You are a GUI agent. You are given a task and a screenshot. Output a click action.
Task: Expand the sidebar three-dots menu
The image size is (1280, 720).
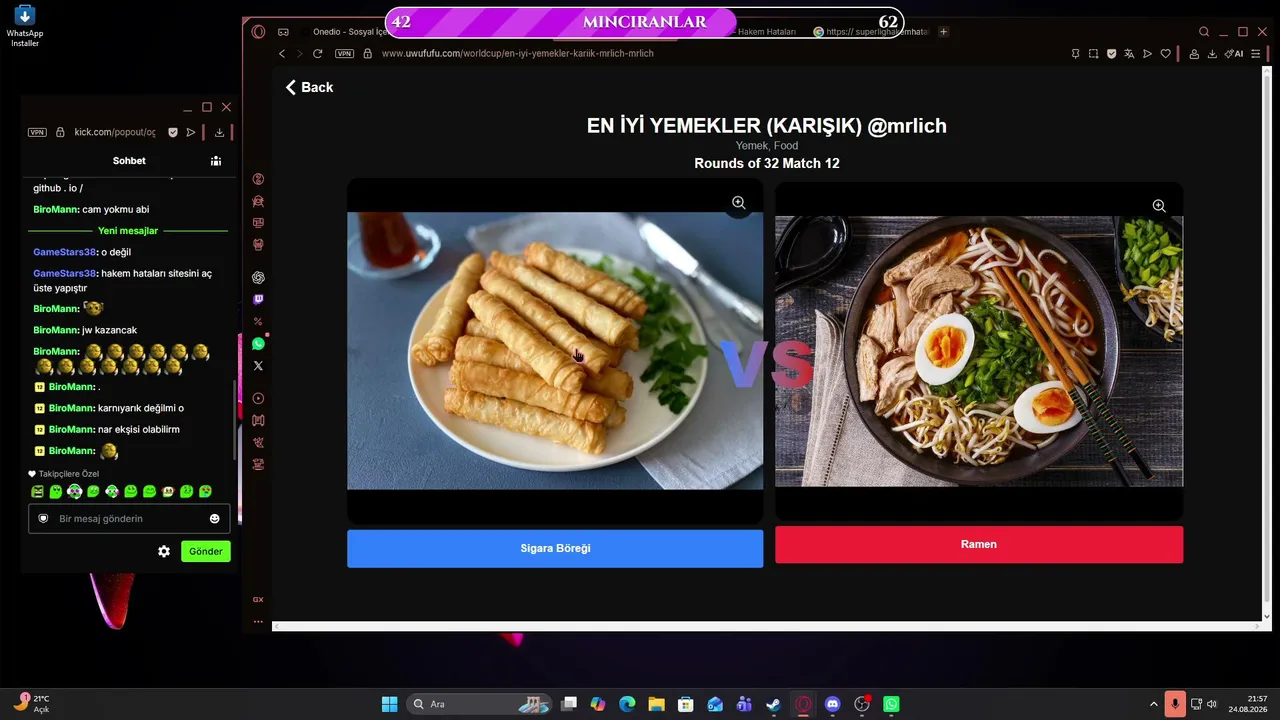[258, 621]
